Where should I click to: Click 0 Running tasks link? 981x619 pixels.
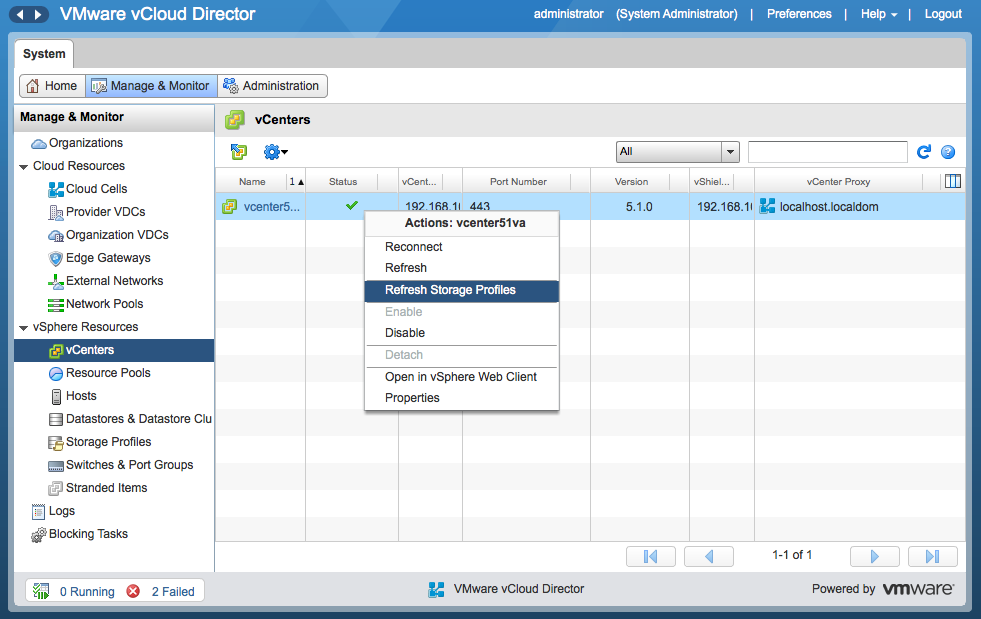[x=87, y=591]
